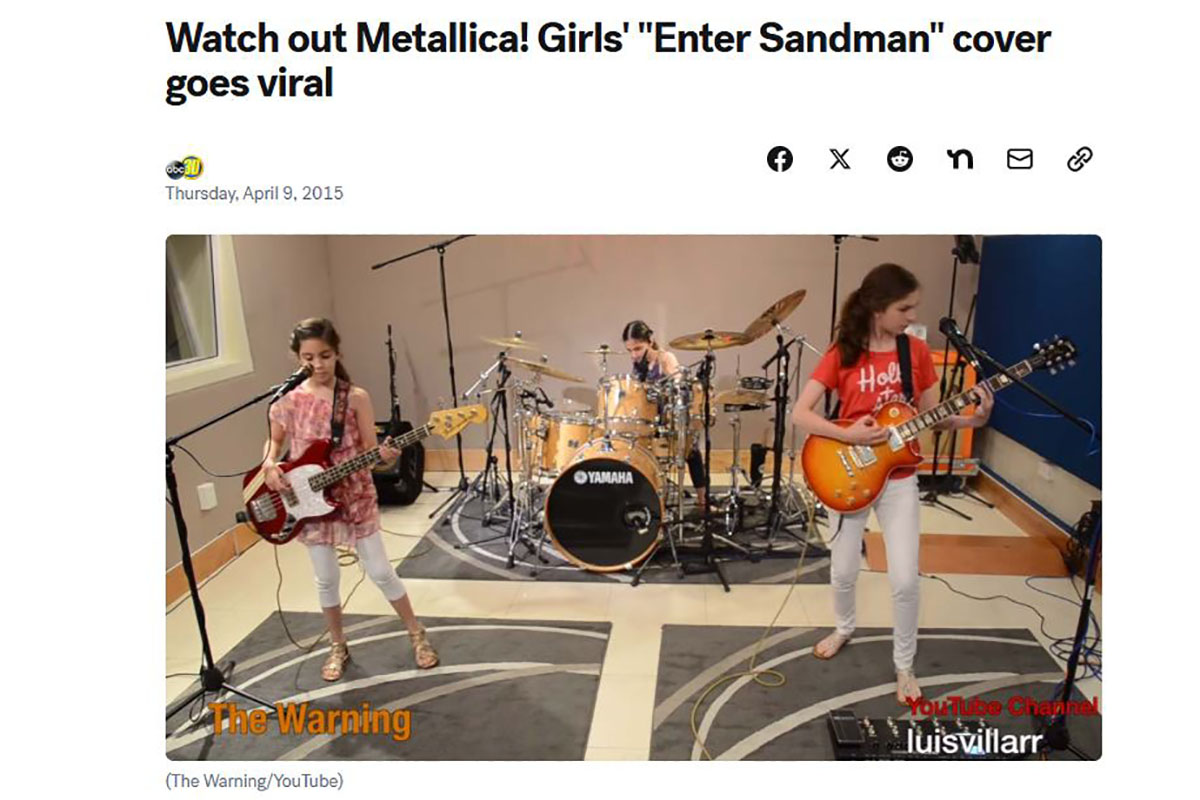Click the red YouTube Channel overlay text
The image size is (1200, 800).
click(1002, 707)
